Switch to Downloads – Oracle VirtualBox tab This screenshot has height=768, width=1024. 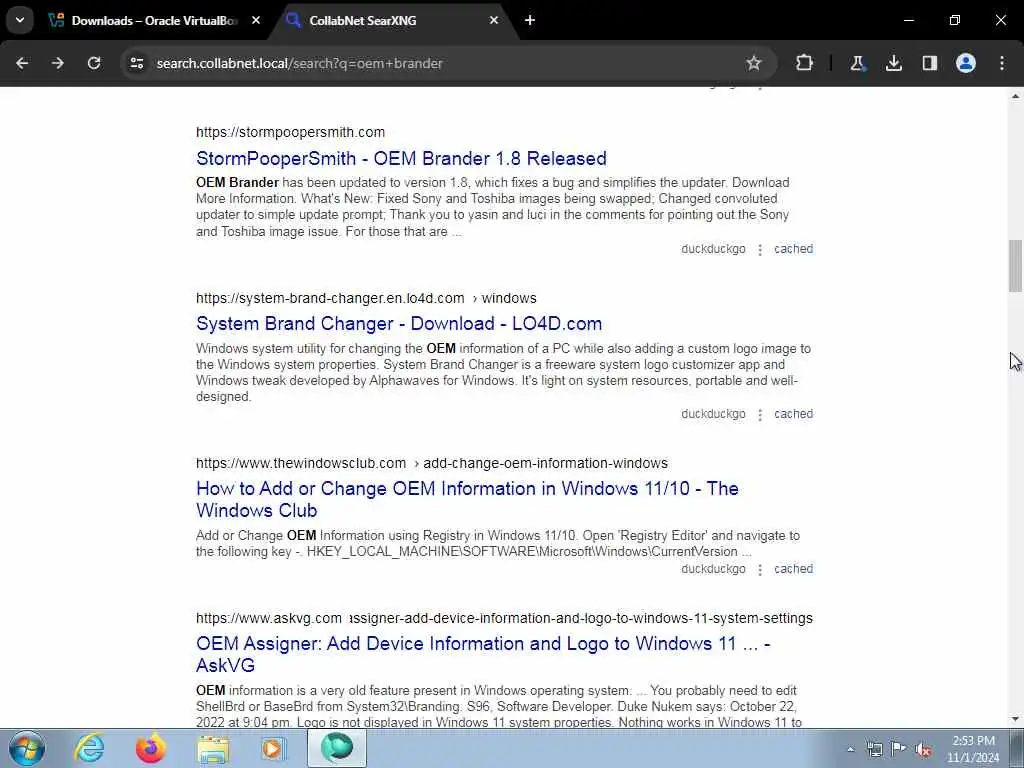(x=155, y=20)
